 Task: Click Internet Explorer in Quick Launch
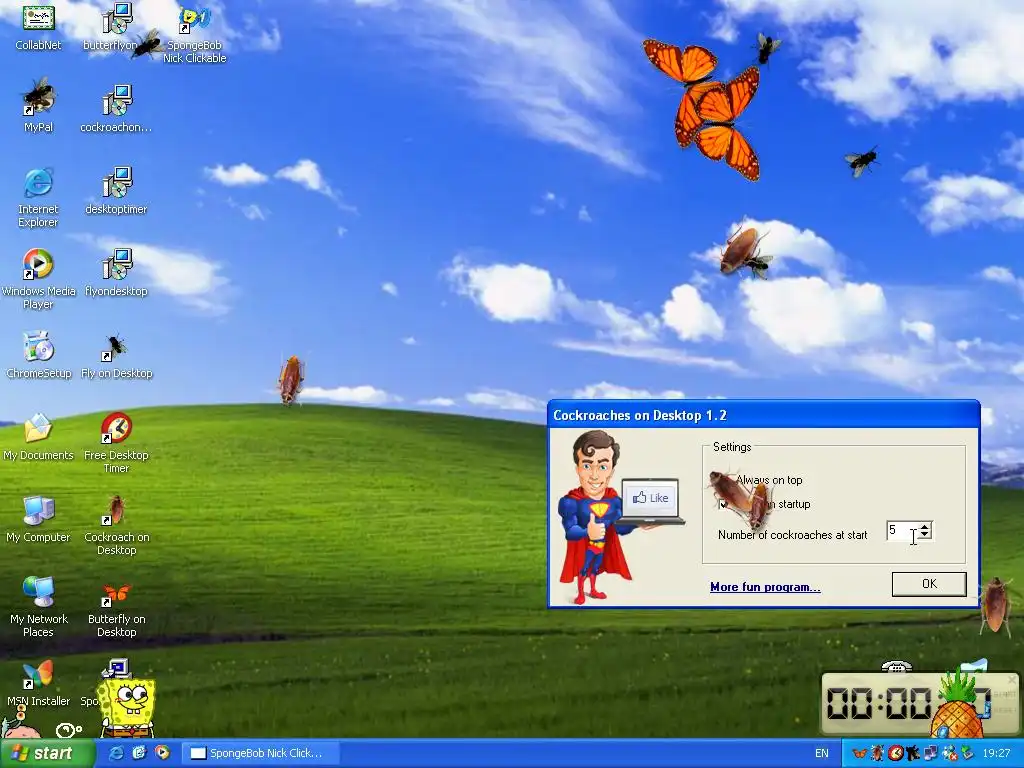116,753
